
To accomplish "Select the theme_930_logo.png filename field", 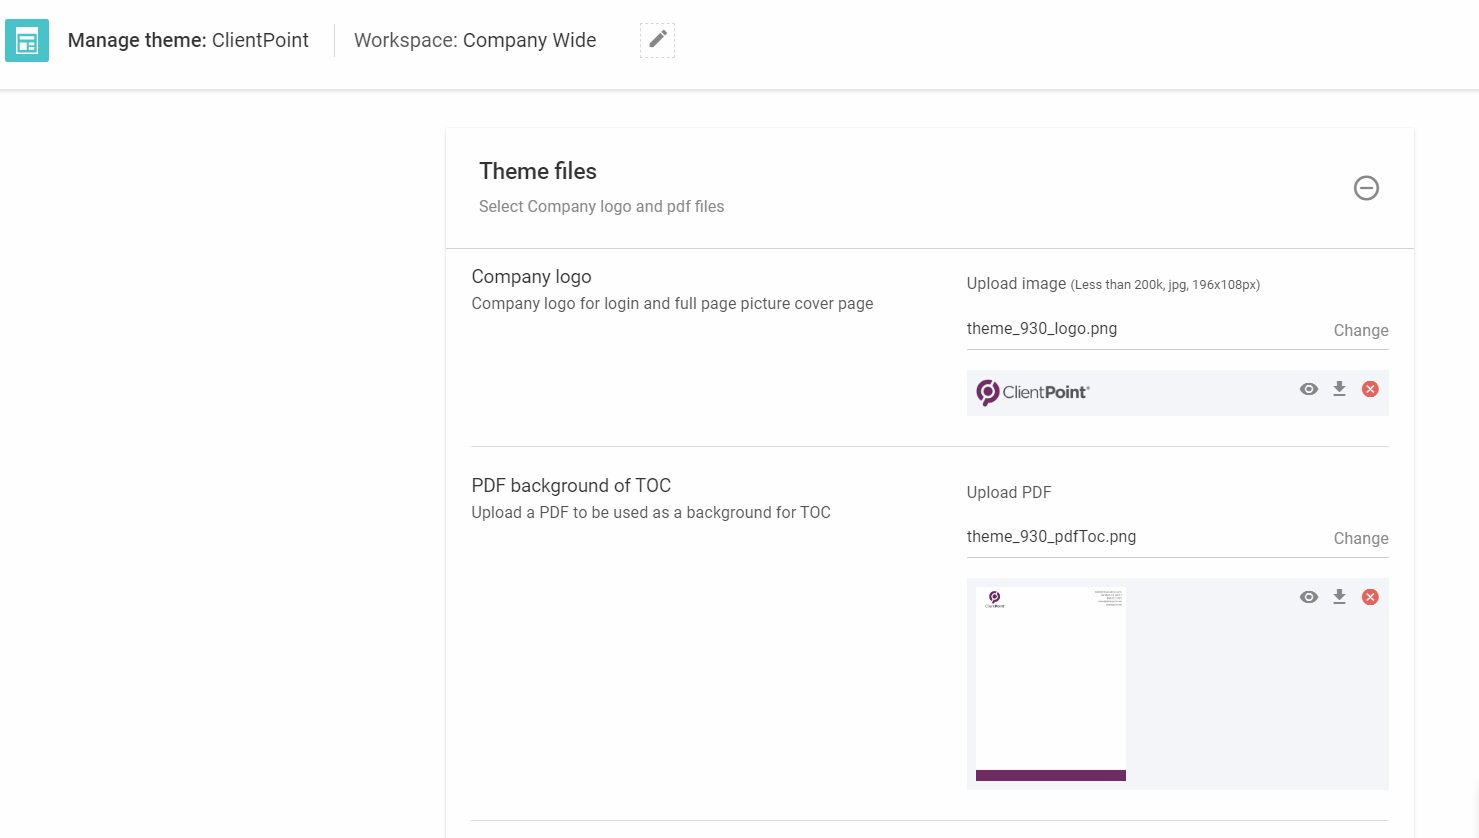I will coord(1042,328).
